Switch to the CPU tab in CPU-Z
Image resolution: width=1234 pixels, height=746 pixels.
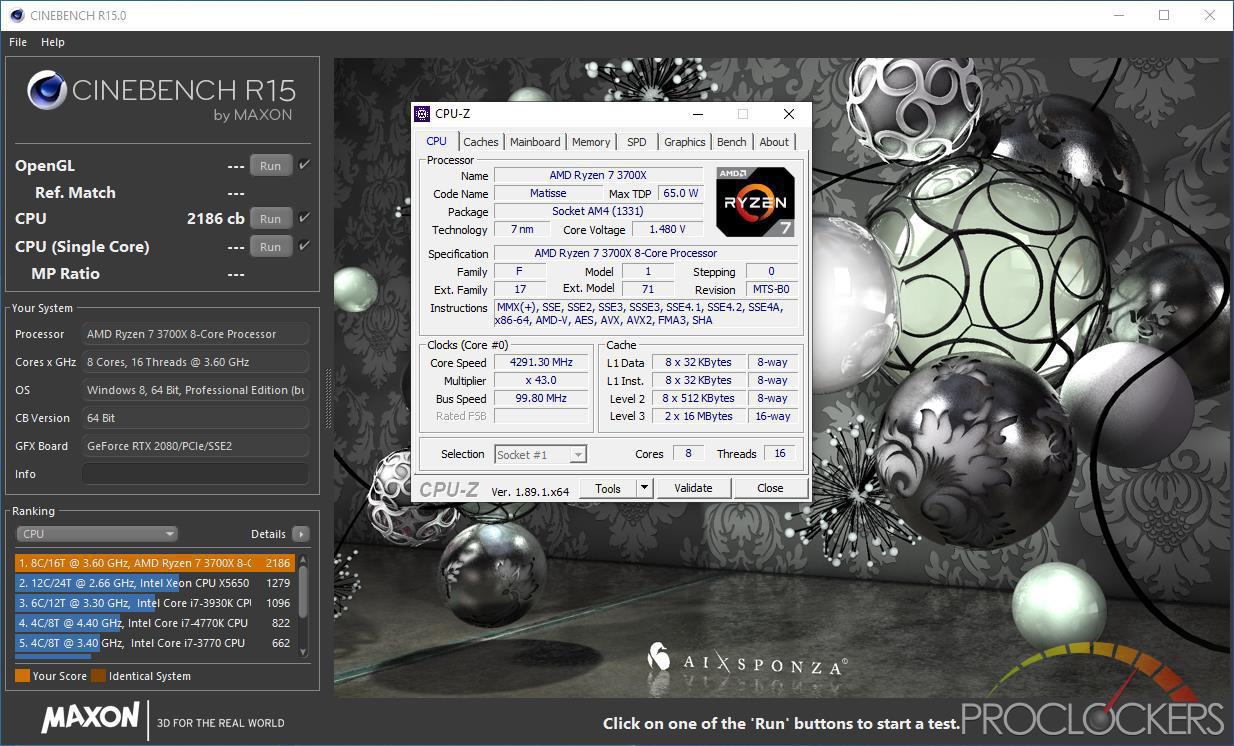(x=437, y=142)
